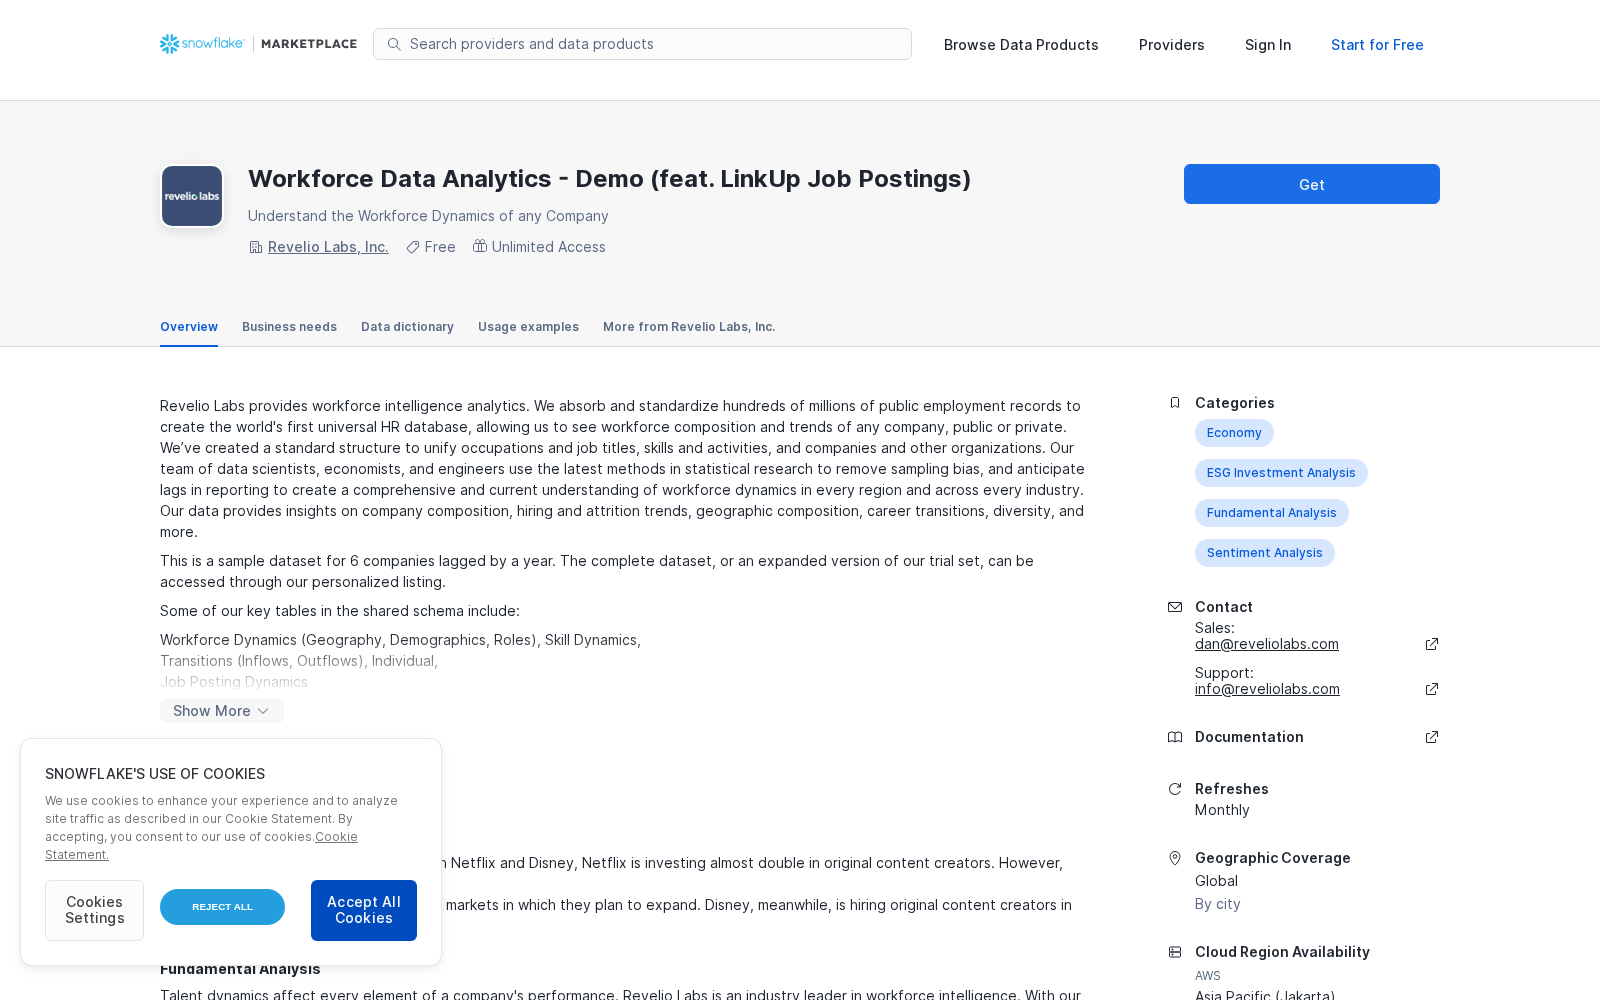This screenshot has width=1600, height=1000.
Task: Click the Free price tag icon
Action: point(412,247)
